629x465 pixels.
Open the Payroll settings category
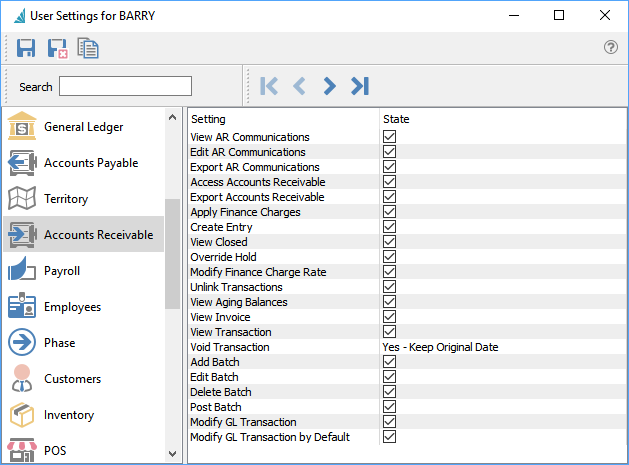click(62, 271)
